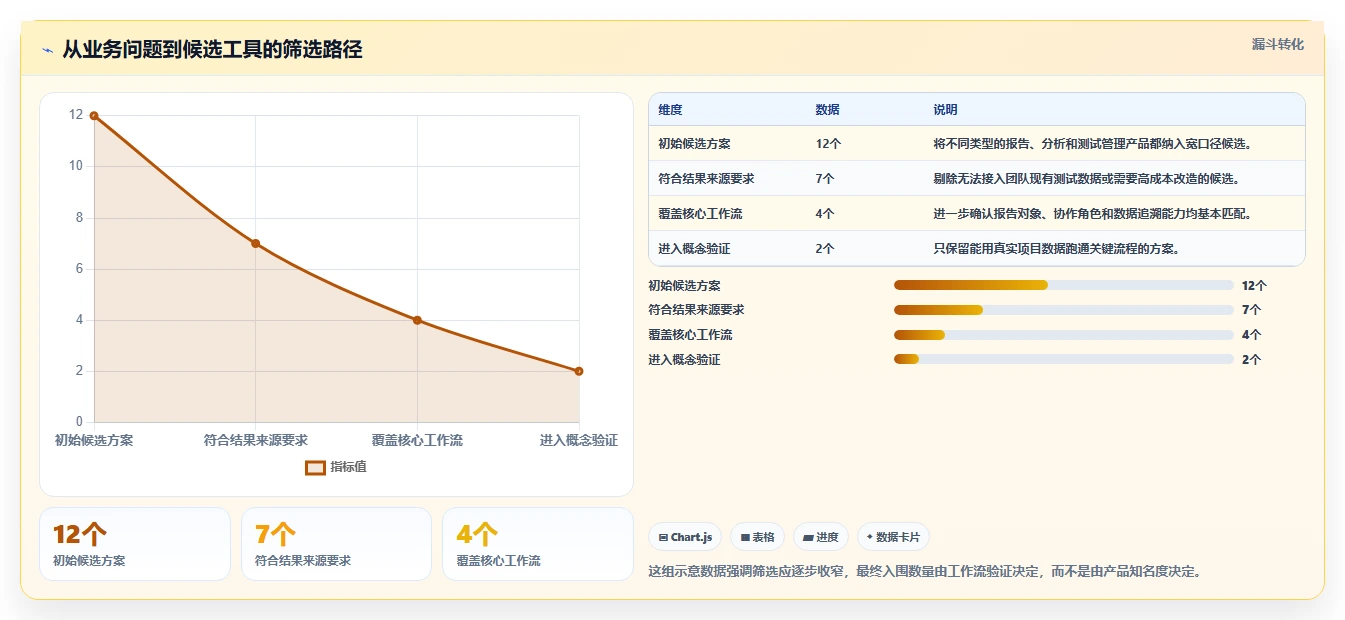Click the table value 7个
The width and height of the screenshot is (1345, 620).
pyautogui.click(x=825, y=179)
